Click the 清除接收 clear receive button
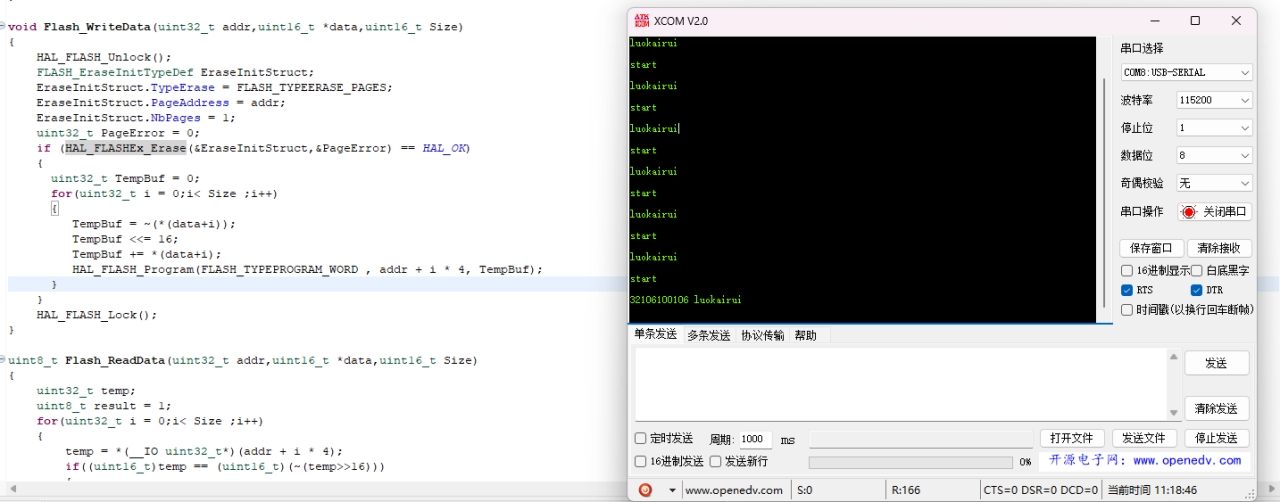The image size is (1280, 502). [x=1219, y=248]
